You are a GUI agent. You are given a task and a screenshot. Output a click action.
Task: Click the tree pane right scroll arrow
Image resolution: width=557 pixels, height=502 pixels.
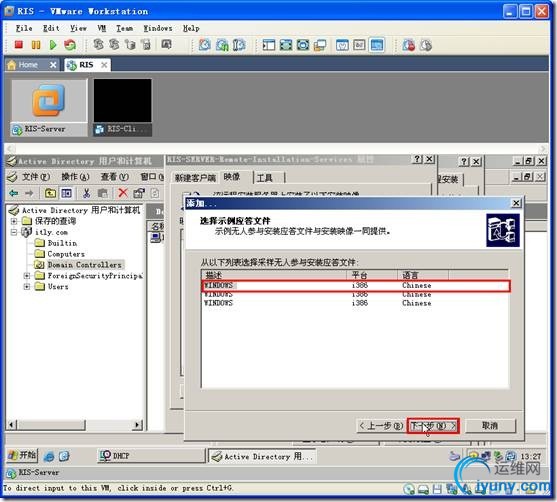point(137,424)
